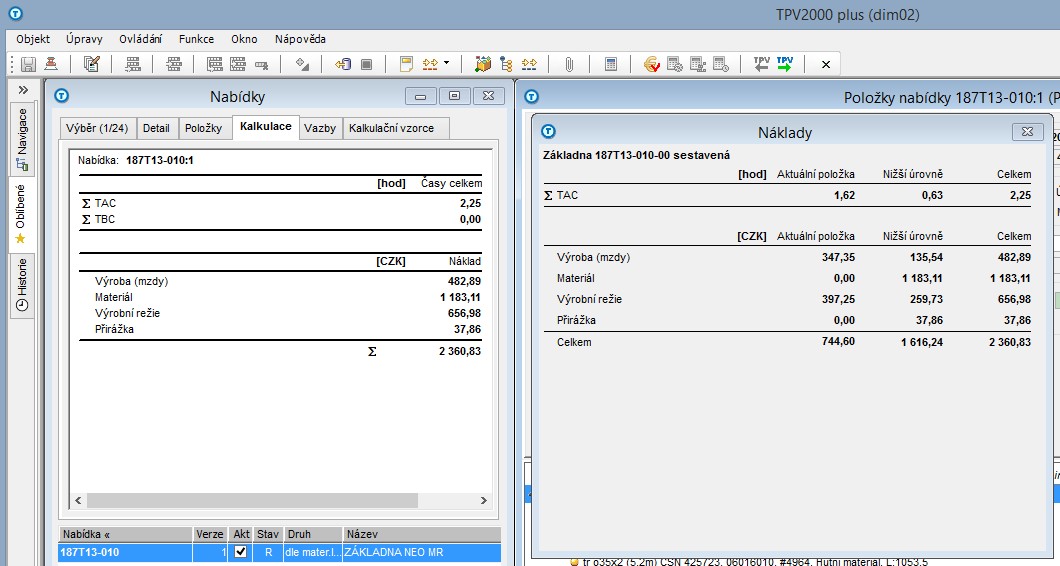Expand the sidebar using the double chevron
The height and width of the screenshot is (566, 1060).
click(23, 90)
